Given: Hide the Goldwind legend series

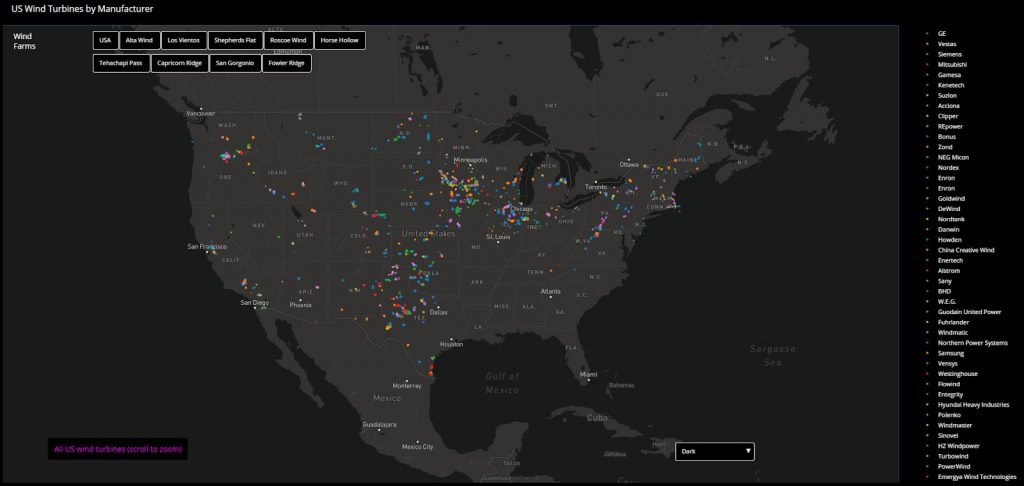Looking at the screenshot, I should (951, 198).
